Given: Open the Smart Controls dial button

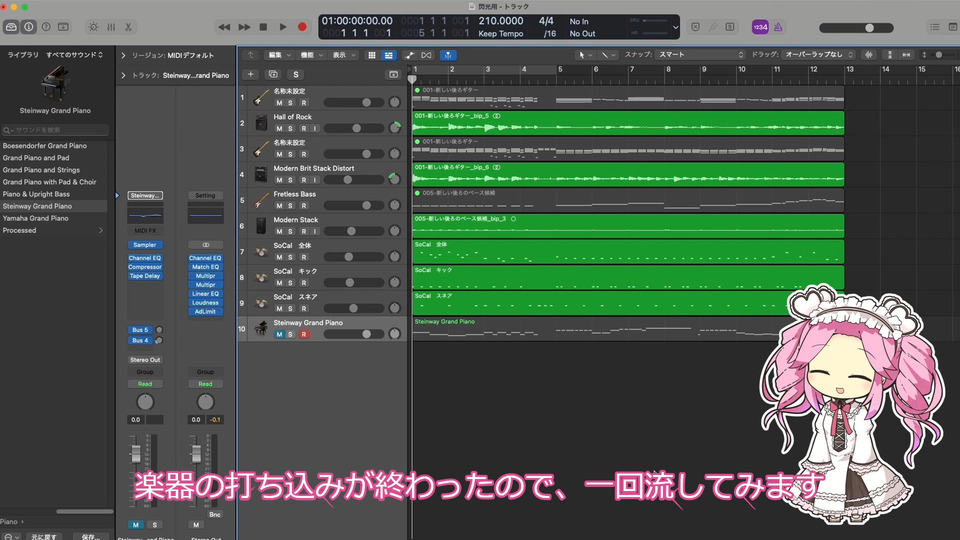Looking at the screenshot, I should (93, 27).
